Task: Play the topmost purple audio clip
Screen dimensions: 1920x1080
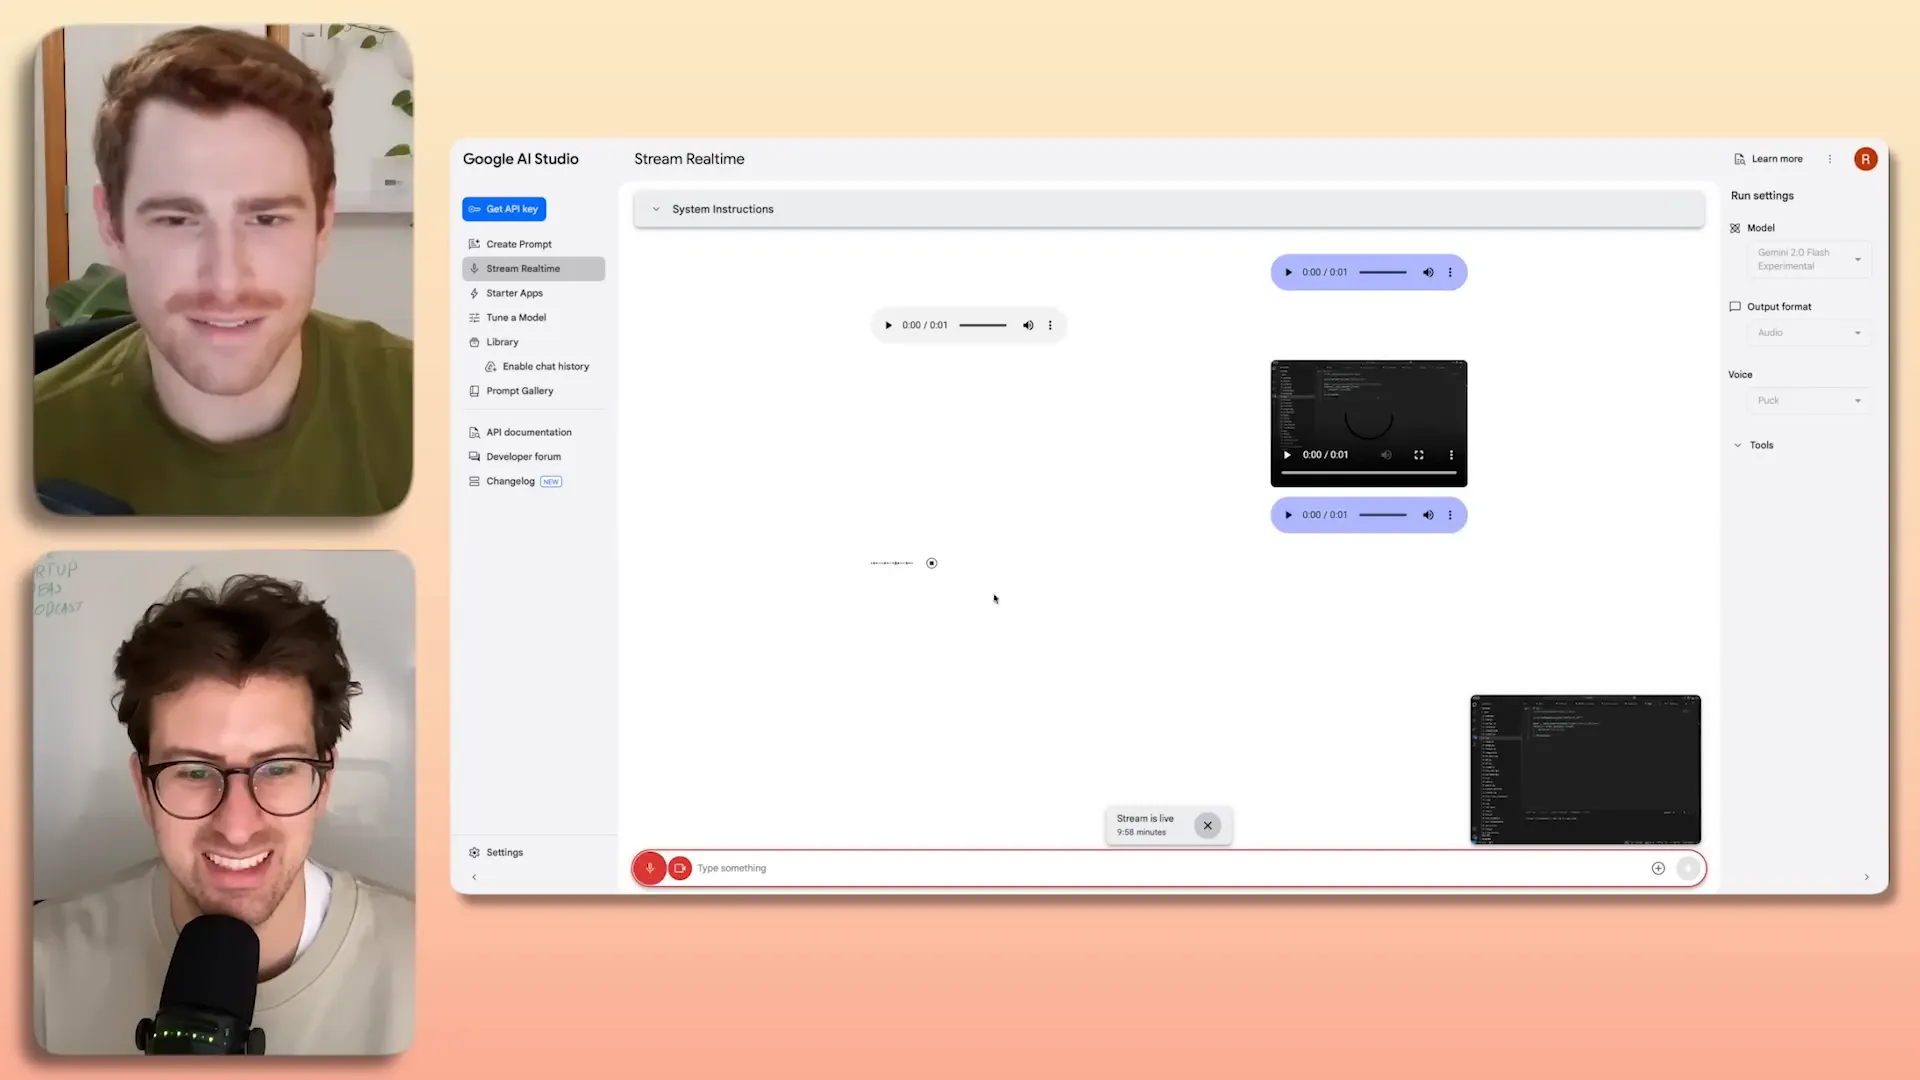Action: 1288,272
